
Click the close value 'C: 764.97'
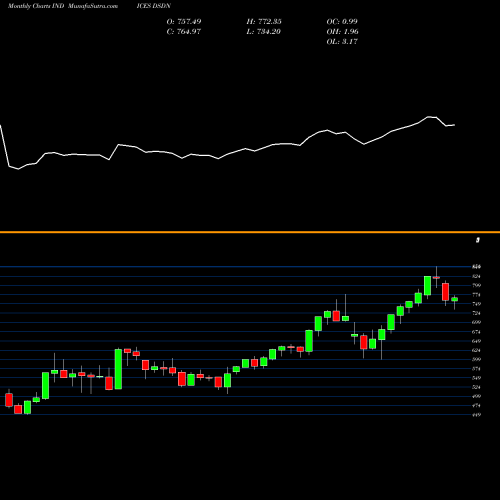[x=184, y=31]
